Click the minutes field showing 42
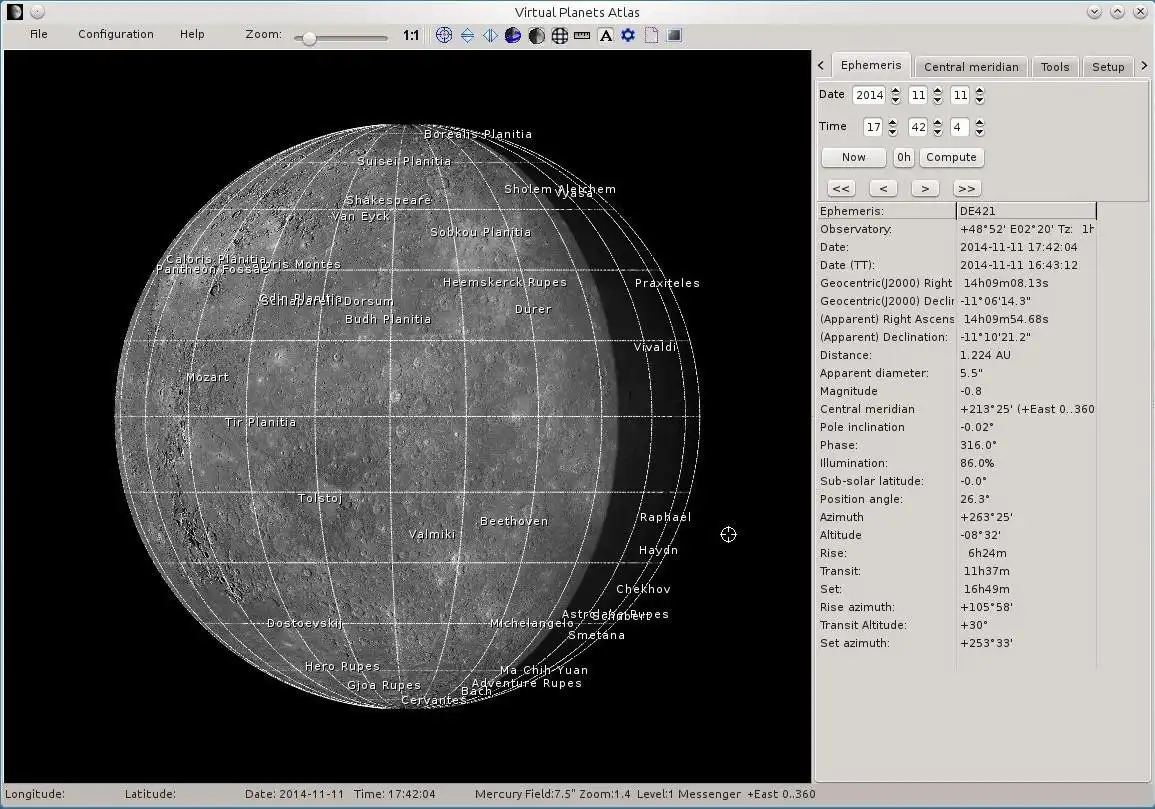Viewport: 1155px width, 809px height. coord(918,127)
